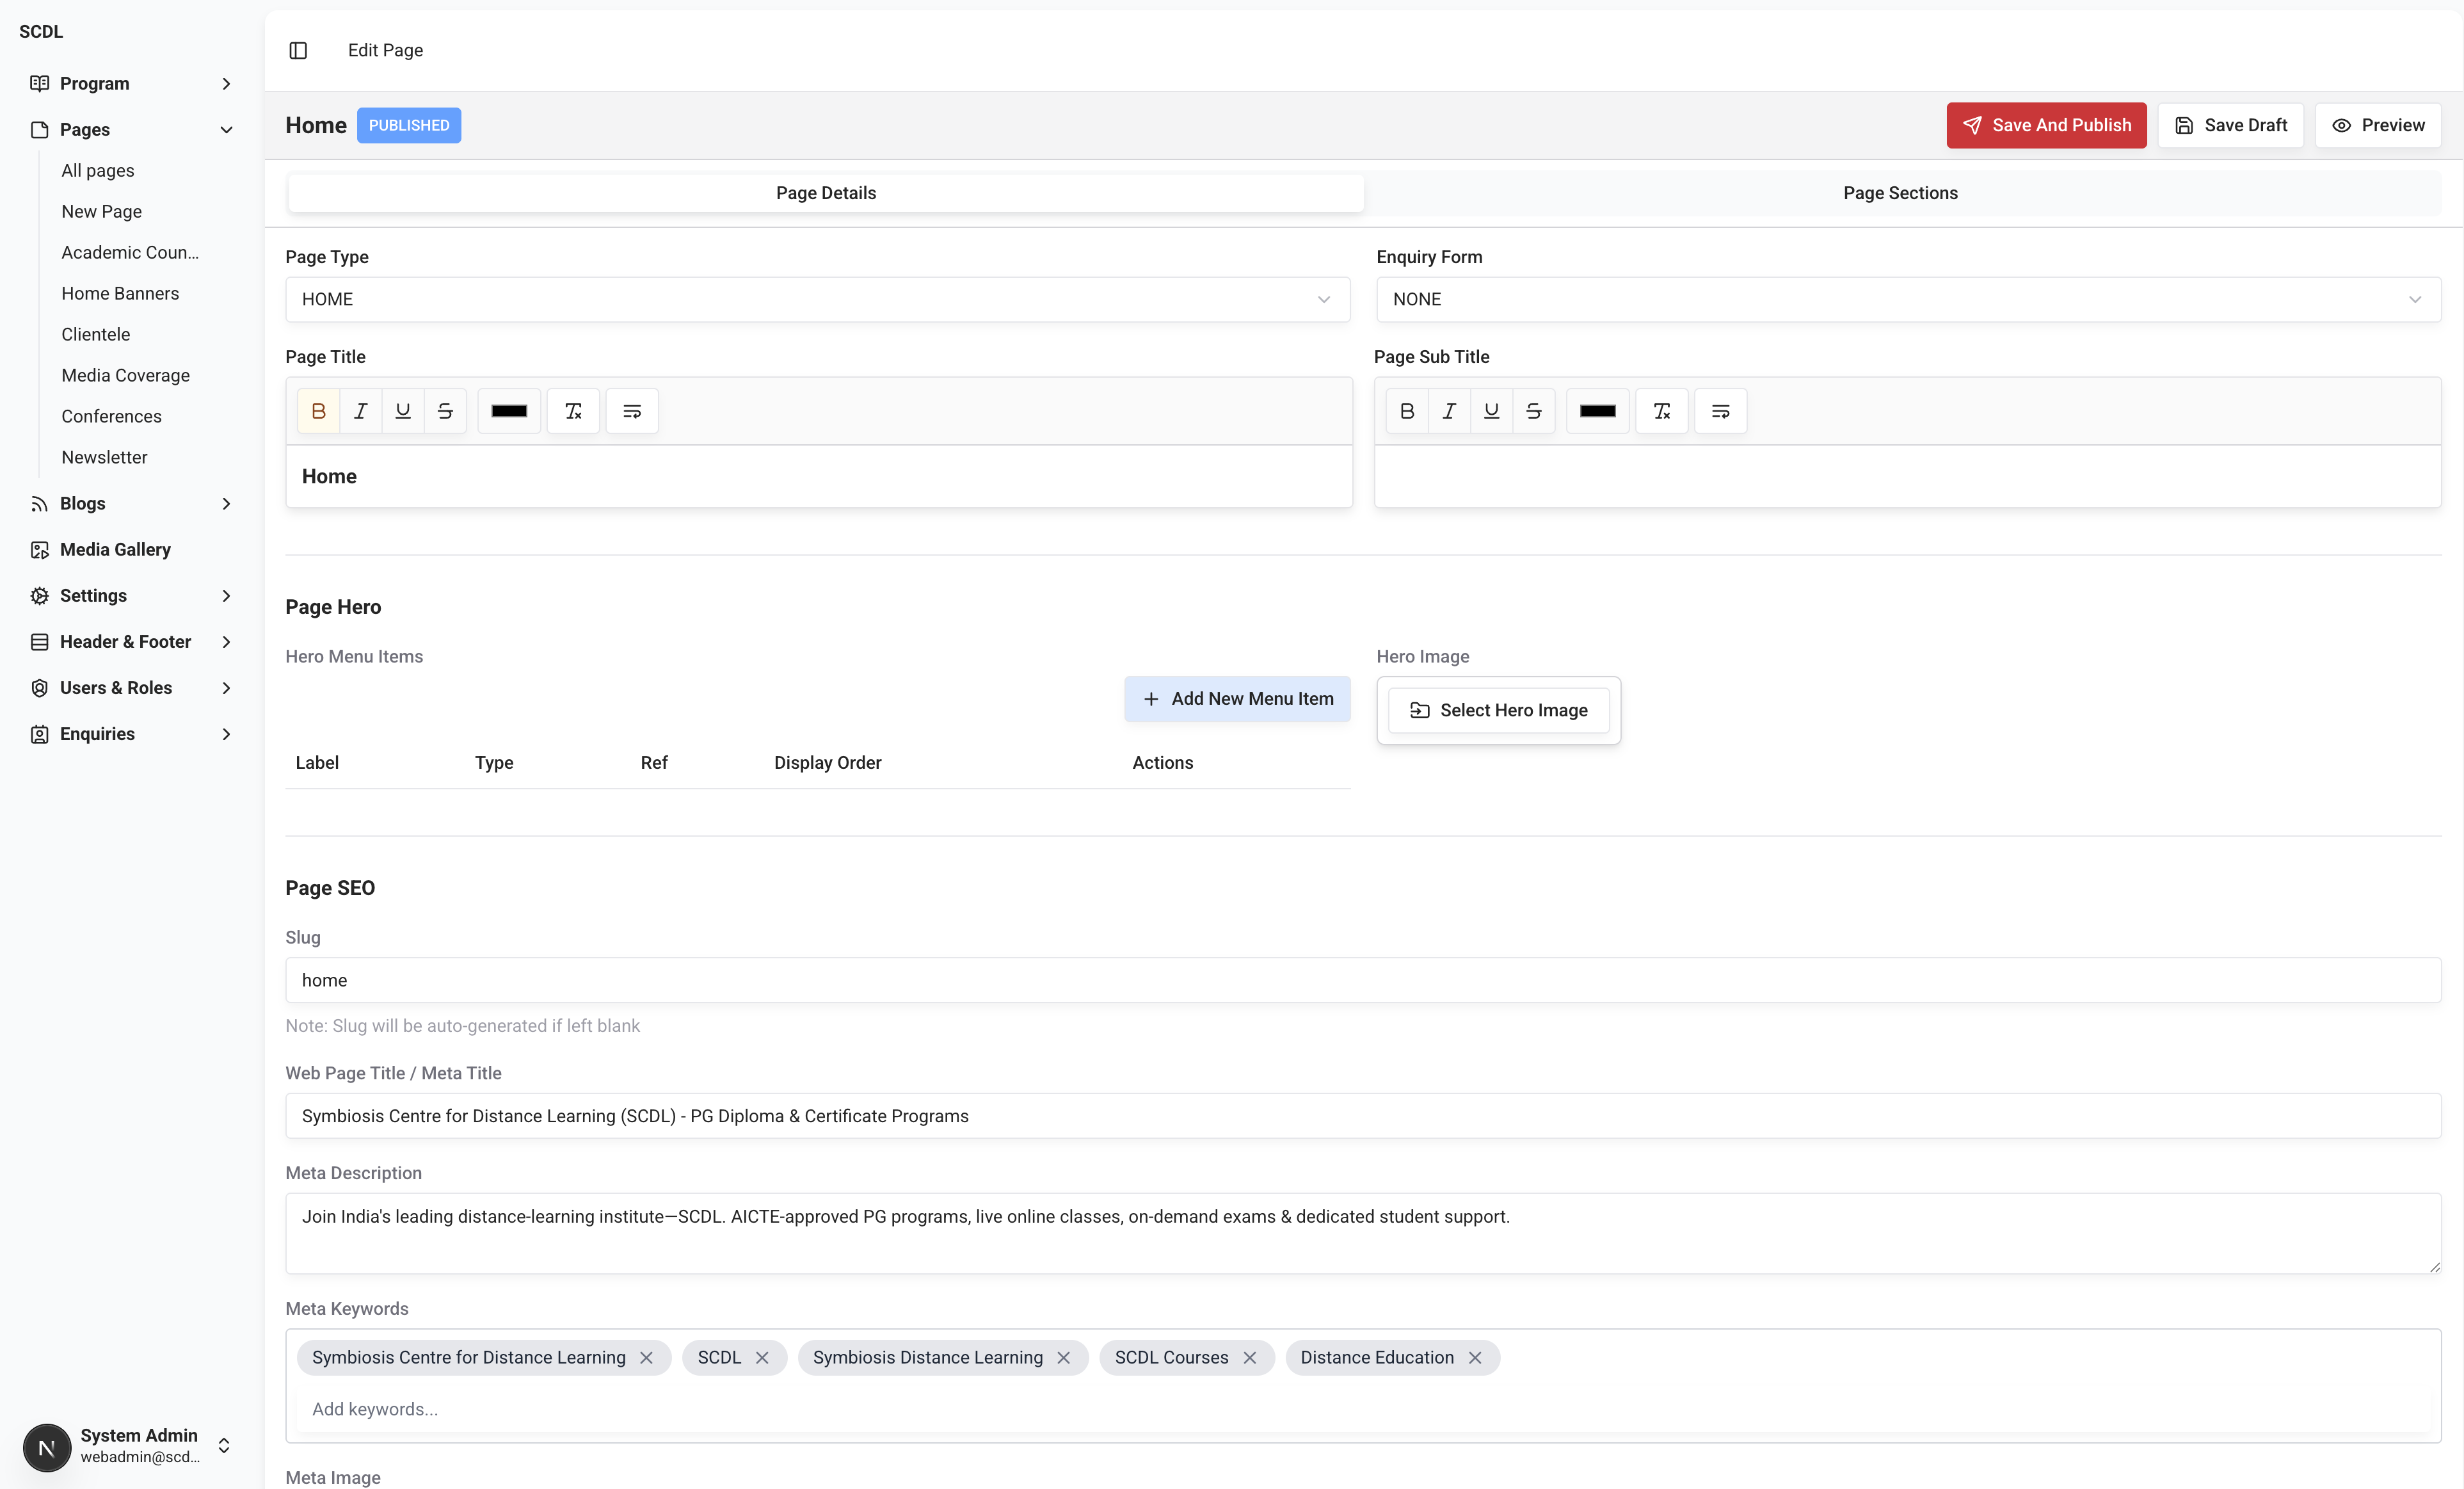Open the Page Type dropdown
The image size is (2464, 1489).
pyautogui.click(x=817, y=299)
